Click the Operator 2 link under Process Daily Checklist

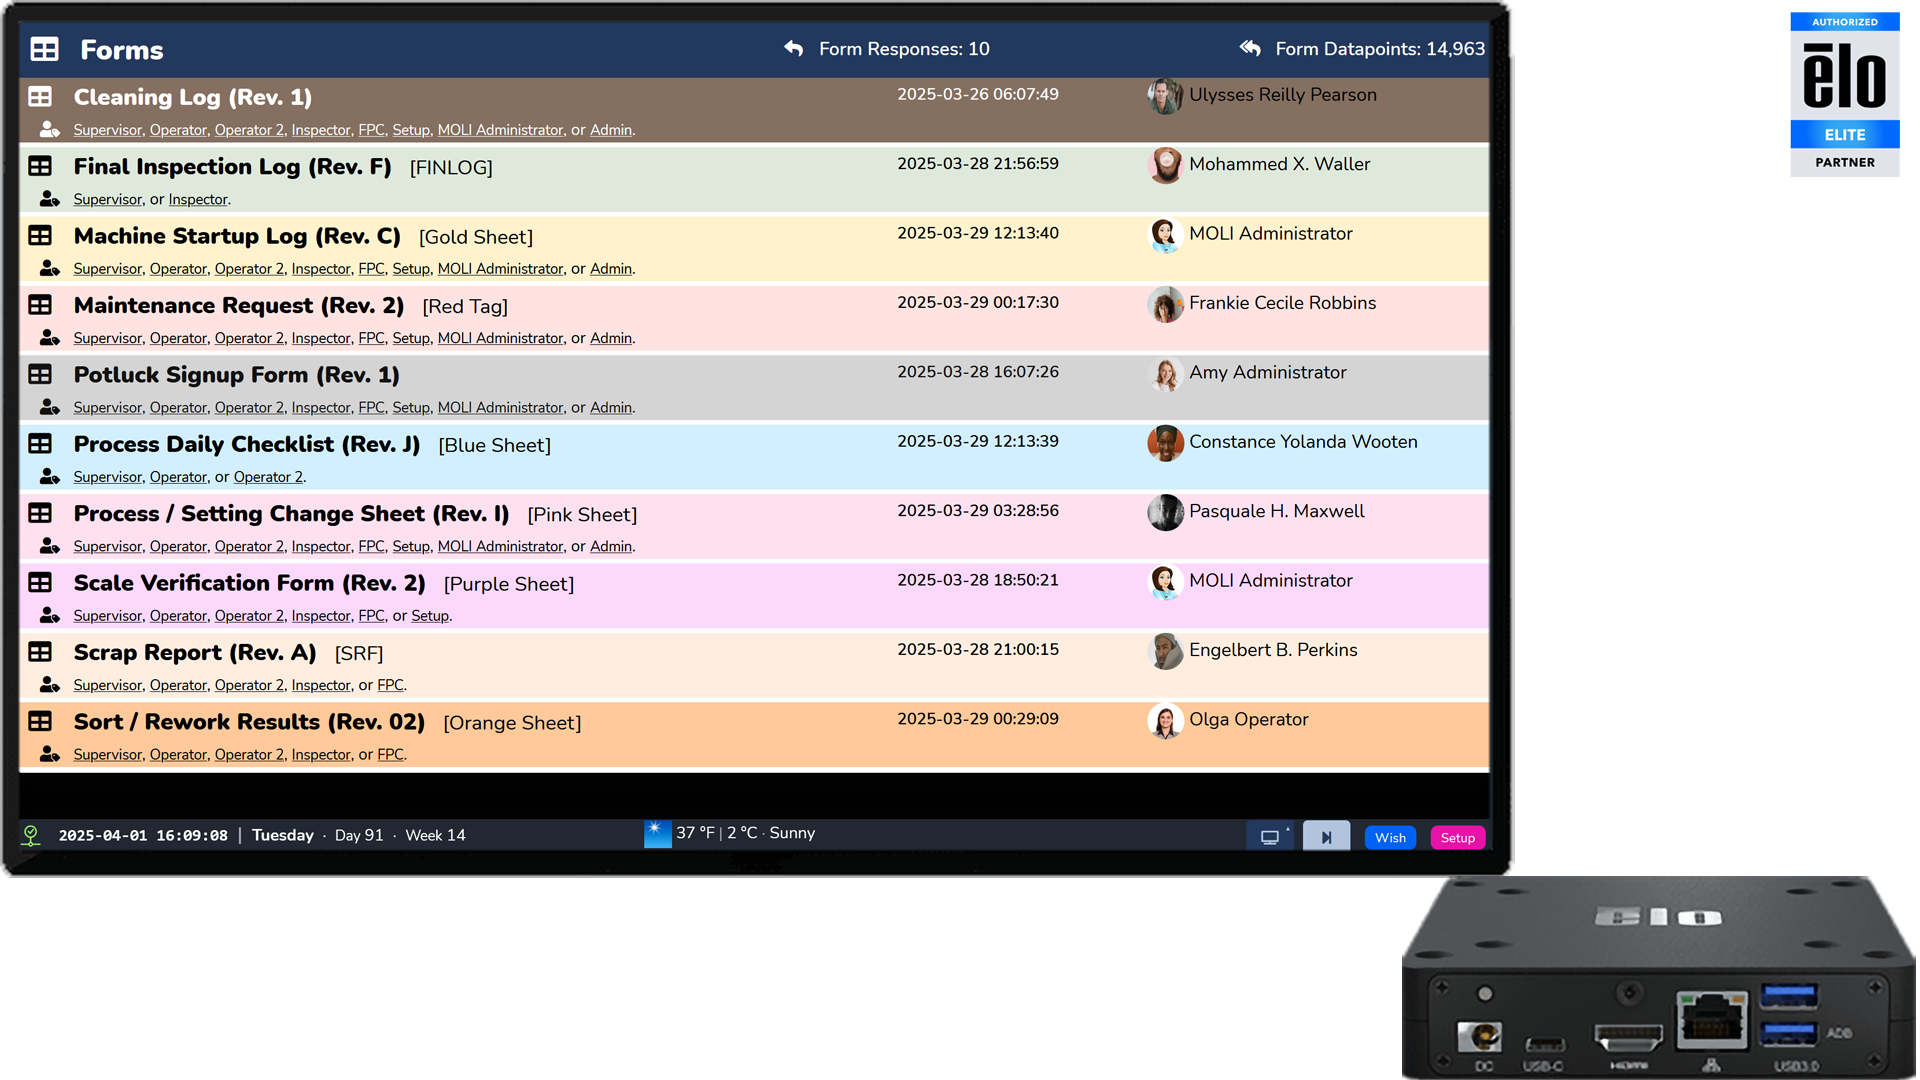pos(268,477)
